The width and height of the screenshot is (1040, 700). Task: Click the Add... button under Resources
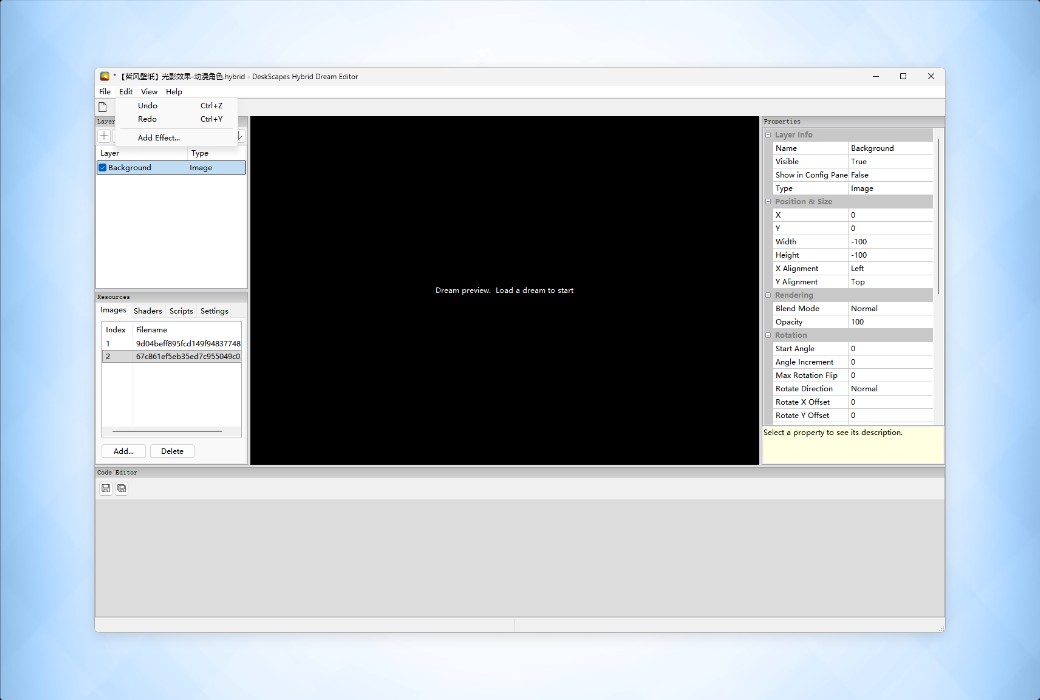coord(123,451)
